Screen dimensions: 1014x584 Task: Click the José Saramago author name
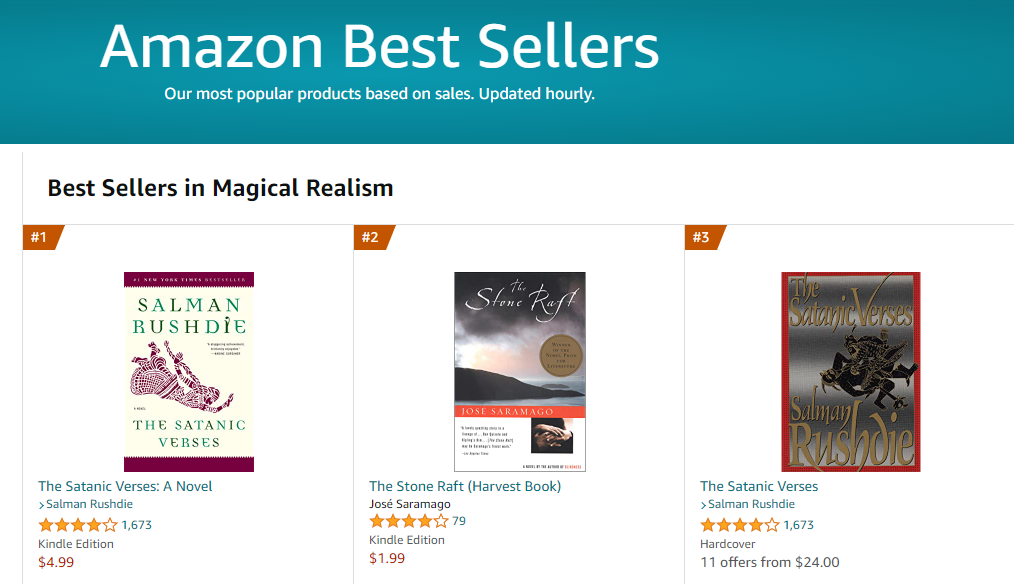[410, 504]
